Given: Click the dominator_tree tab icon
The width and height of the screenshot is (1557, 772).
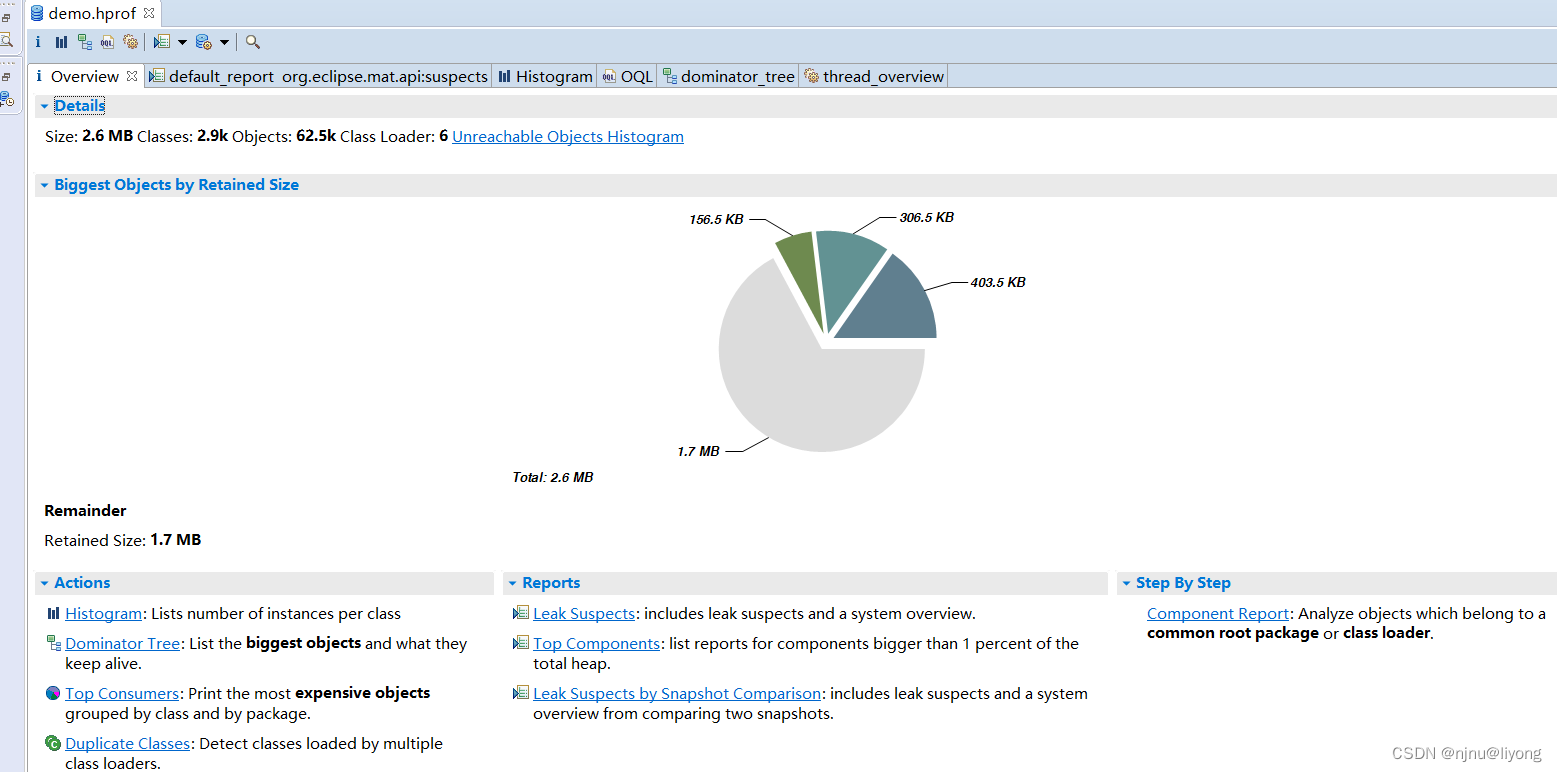Looking at the screenshot, I should (x=670, y=76).
